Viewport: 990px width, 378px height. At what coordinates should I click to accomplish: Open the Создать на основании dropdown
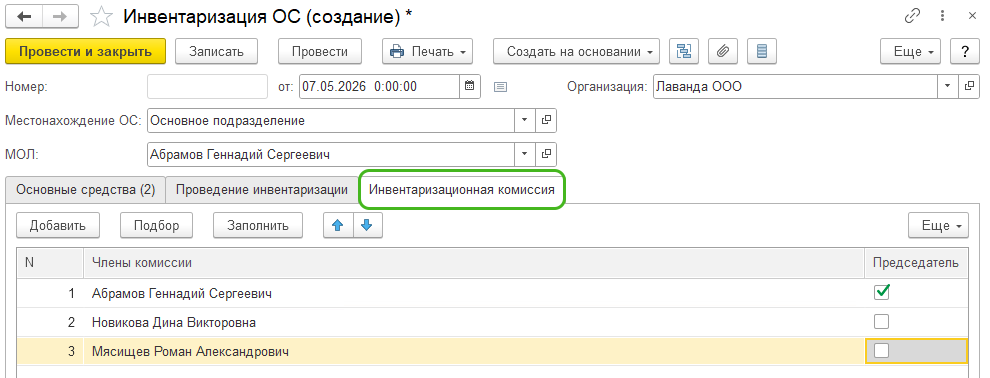(576, 52)
